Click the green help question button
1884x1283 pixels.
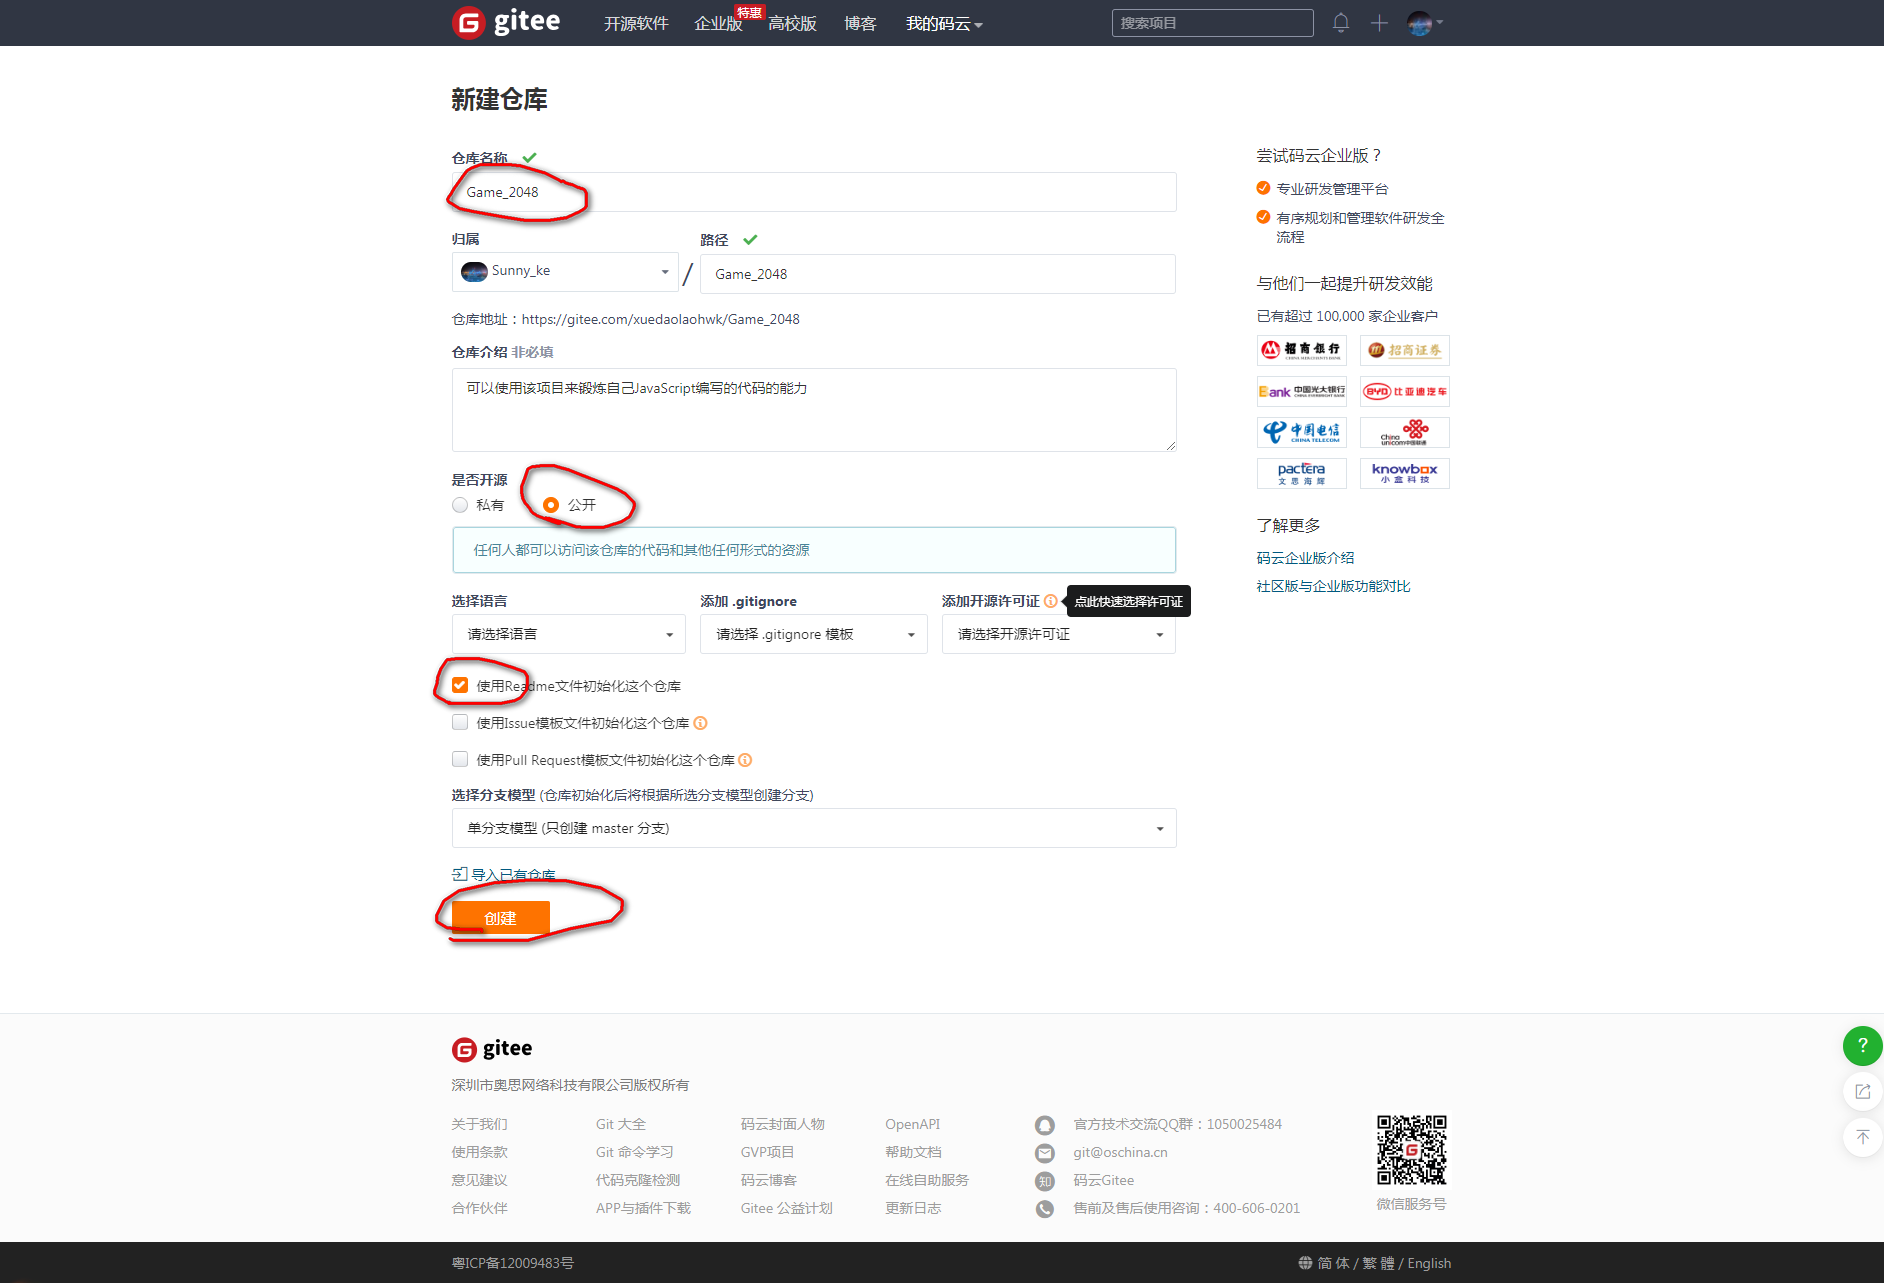click(x=1862, y=1046)
